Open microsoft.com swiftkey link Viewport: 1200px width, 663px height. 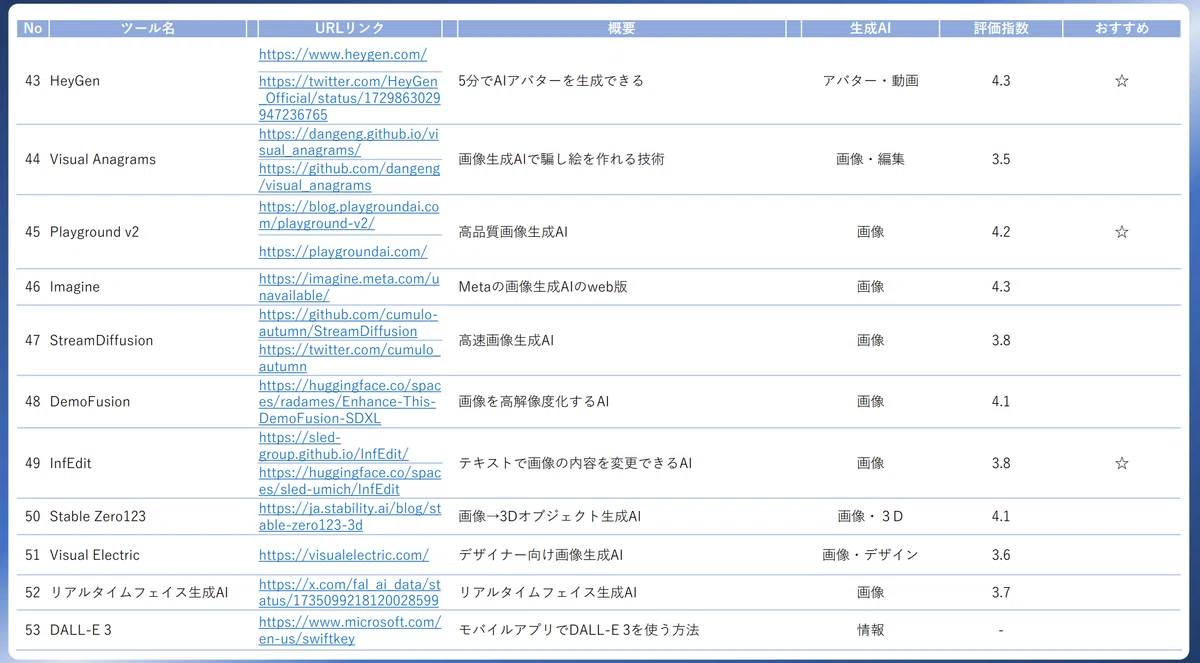349,630
